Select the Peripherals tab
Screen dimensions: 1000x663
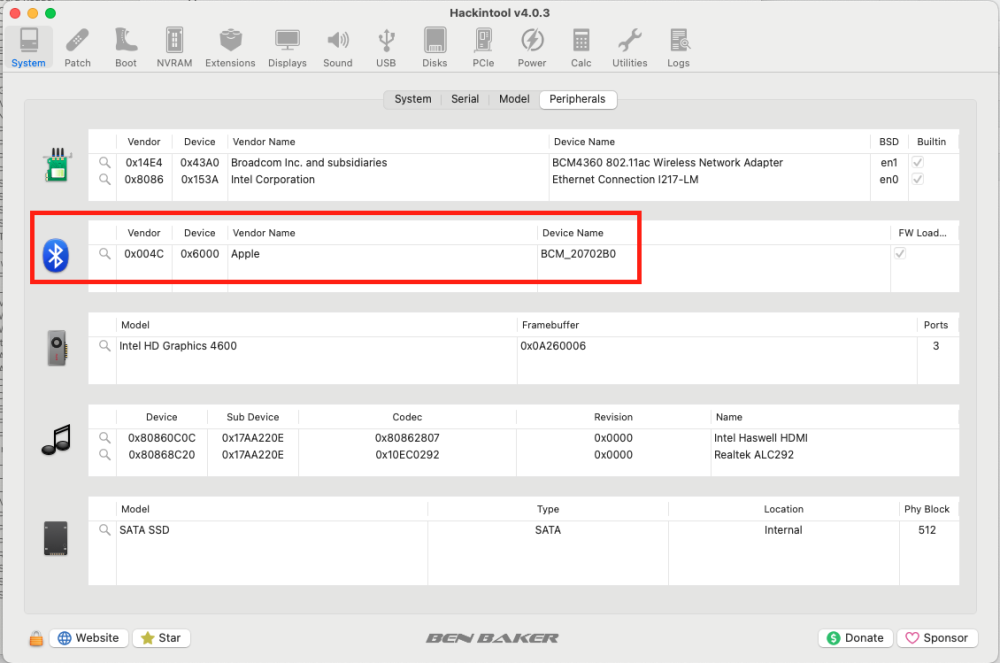click(x=578, y=99)
